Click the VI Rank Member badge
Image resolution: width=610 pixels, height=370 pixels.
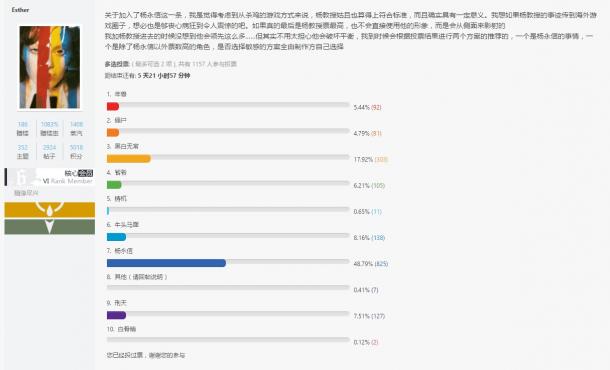(49, 177)
